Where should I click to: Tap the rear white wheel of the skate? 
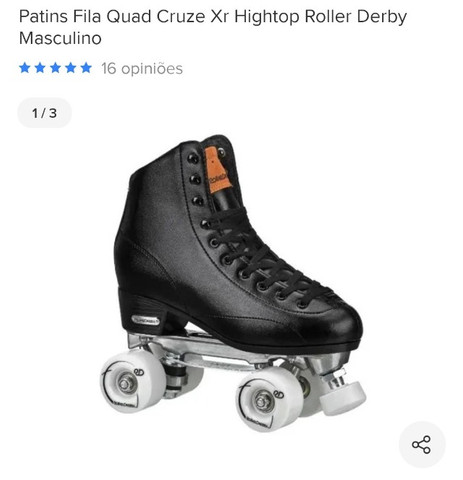(x=133, y=381)
